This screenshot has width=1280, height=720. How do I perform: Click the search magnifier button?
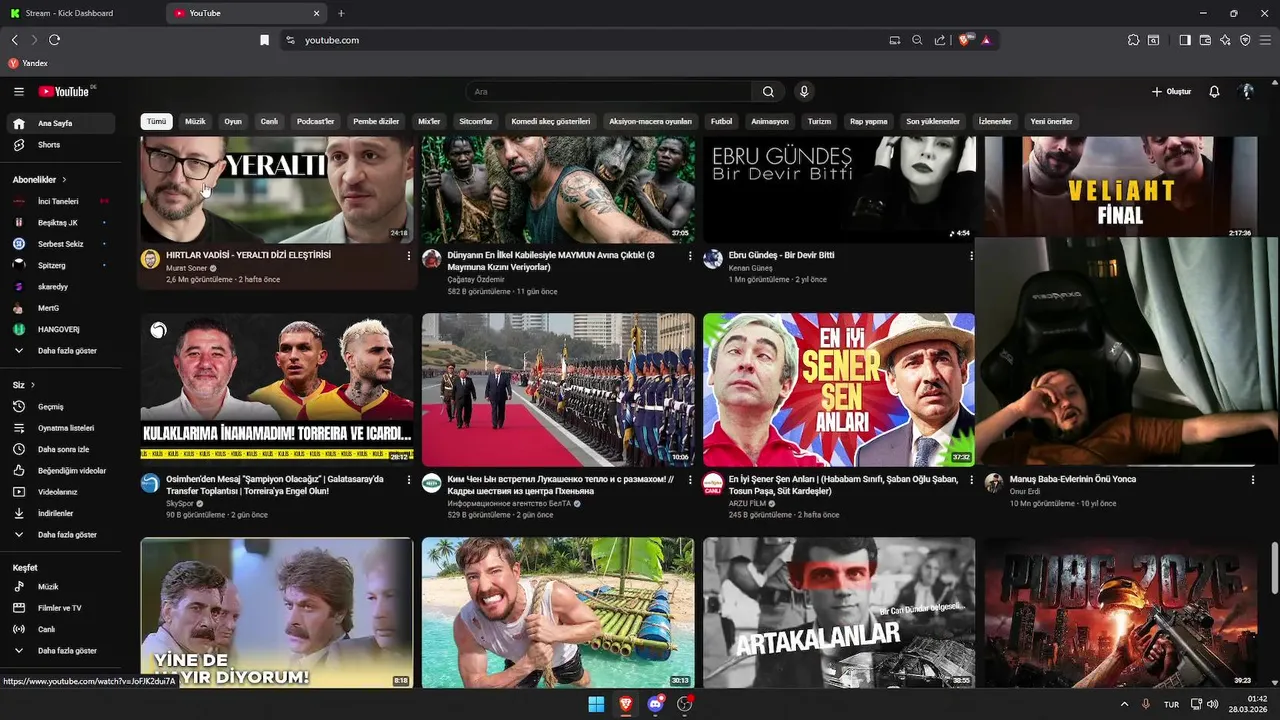[768, 91]
